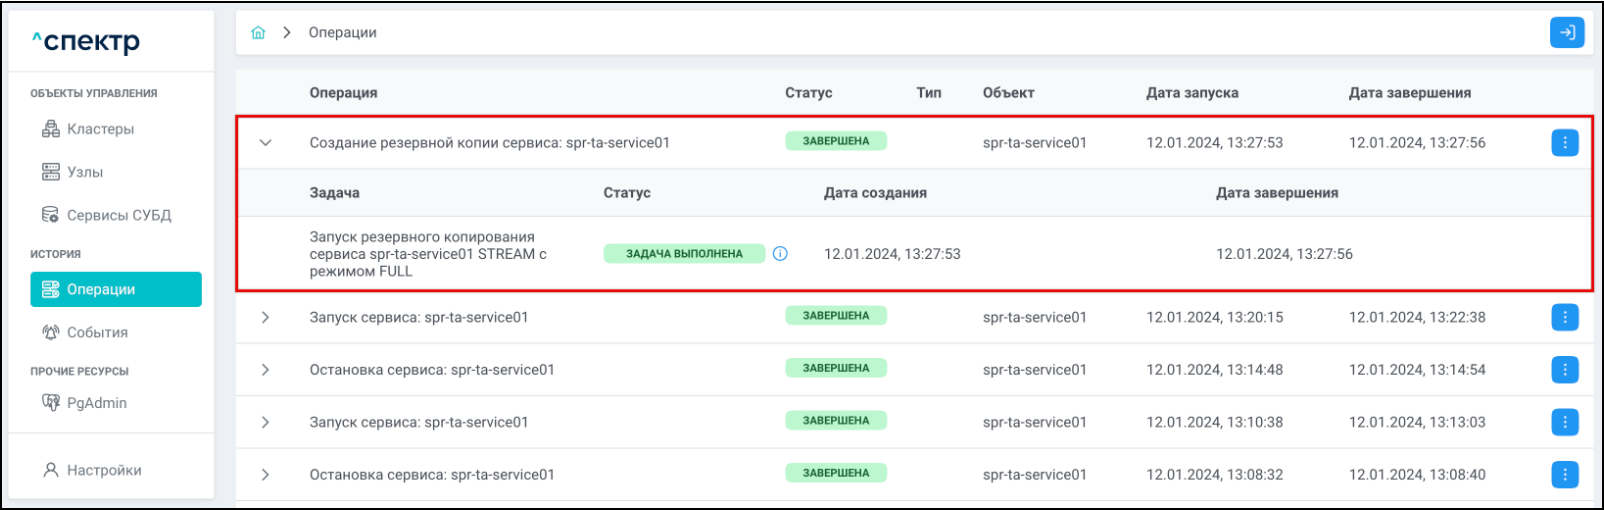Open Кластеры in the sidebar
Viewport: 1604px width, 510px height.
99,129
